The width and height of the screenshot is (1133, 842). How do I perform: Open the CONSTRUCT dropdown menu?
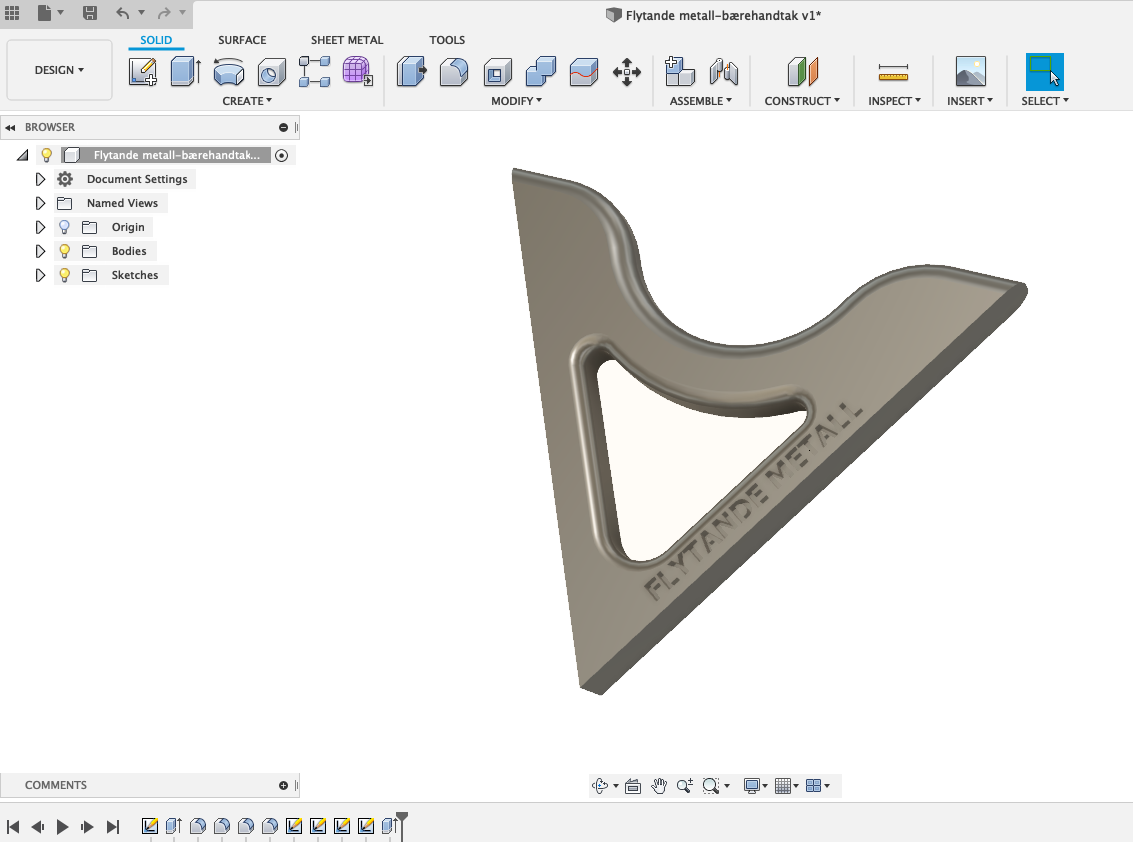point(802,101)
